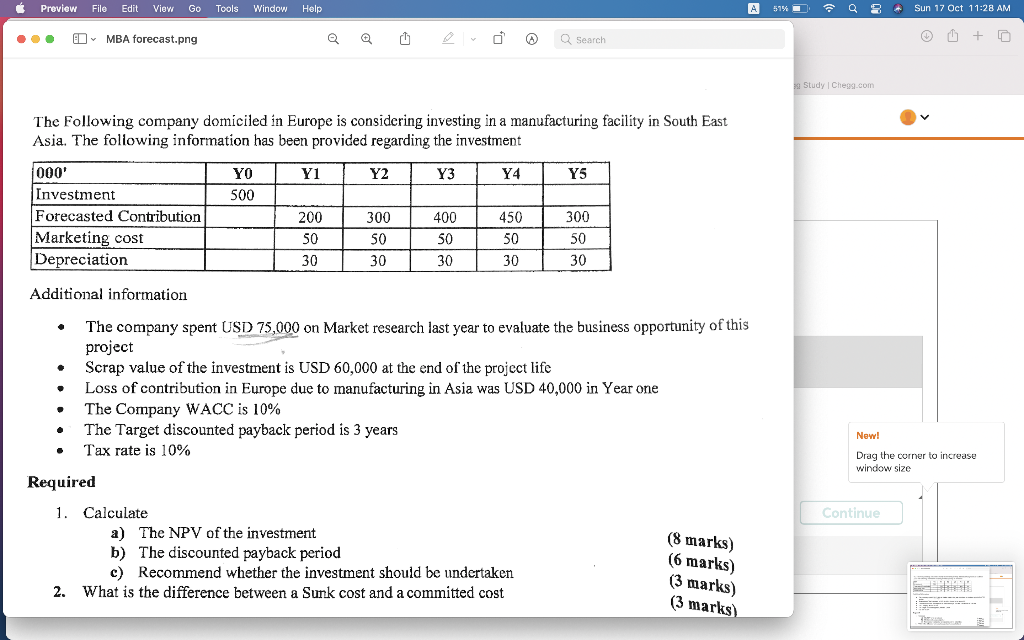Open the sidebar dropdown chevron

coord(95,38)
